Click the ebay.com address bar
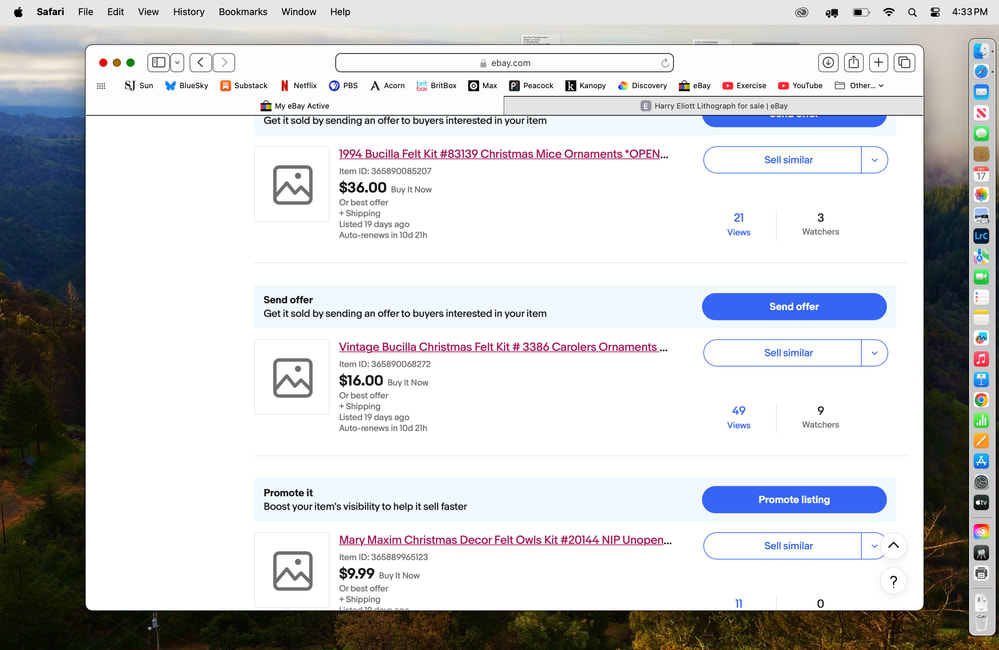This screenshot has width=999, height=650. (504, 62)
